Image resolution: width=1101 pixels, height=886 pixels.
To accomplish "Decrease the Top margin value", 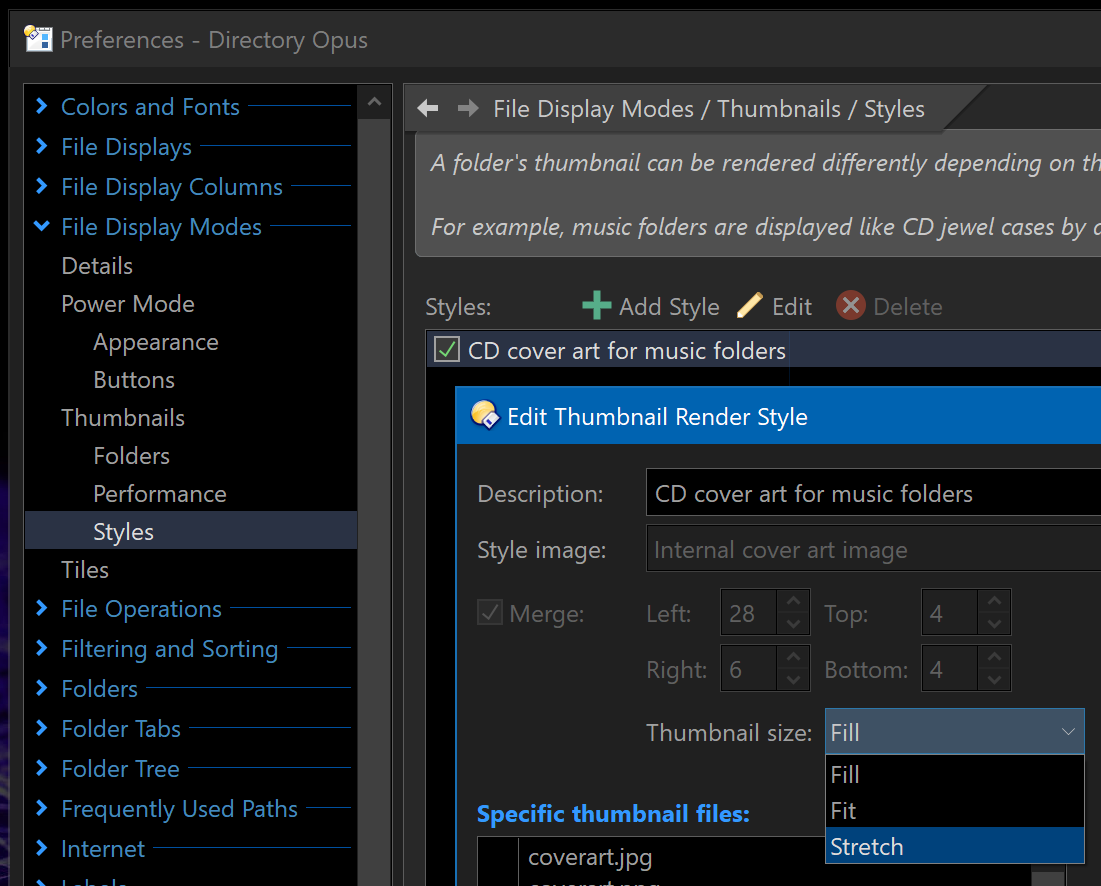I will pyautogui.click(x=994, y=623).
